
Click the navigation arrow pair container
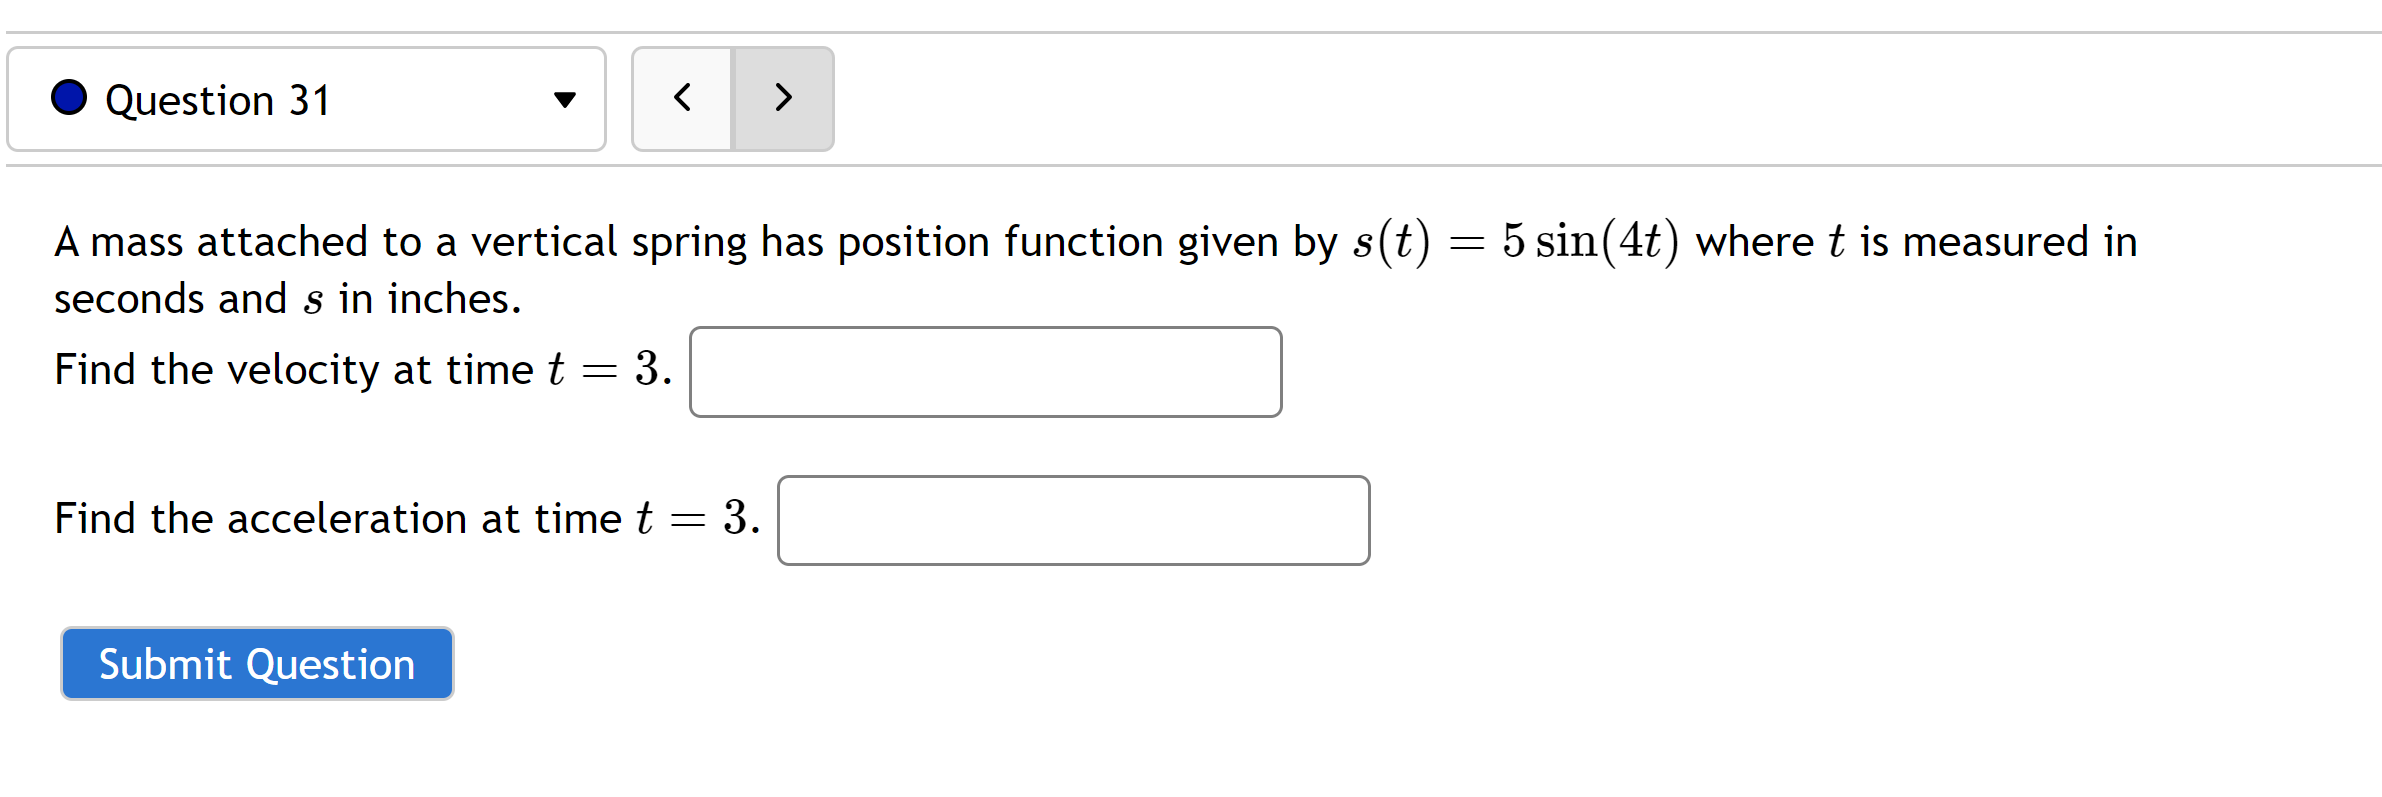[x=733, y=99]
